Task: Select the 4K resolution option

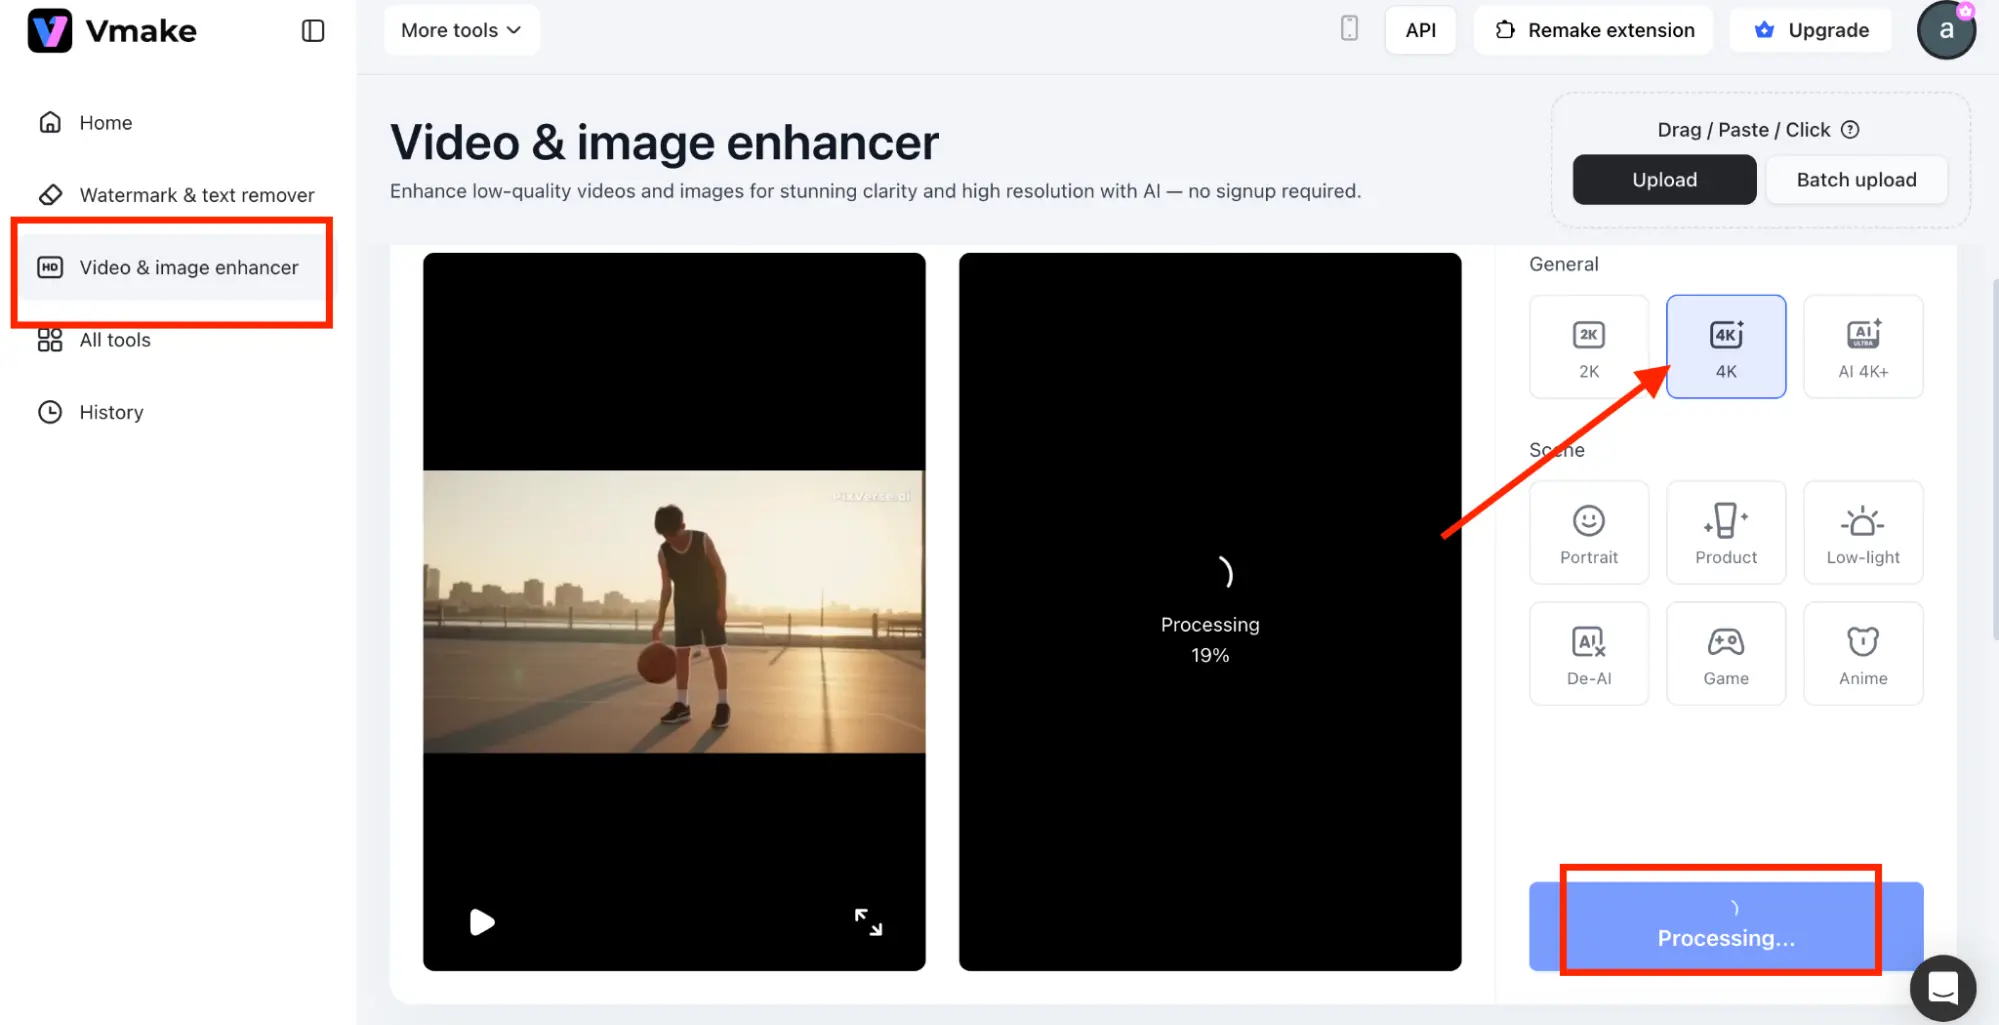Action: [1725, 347]
